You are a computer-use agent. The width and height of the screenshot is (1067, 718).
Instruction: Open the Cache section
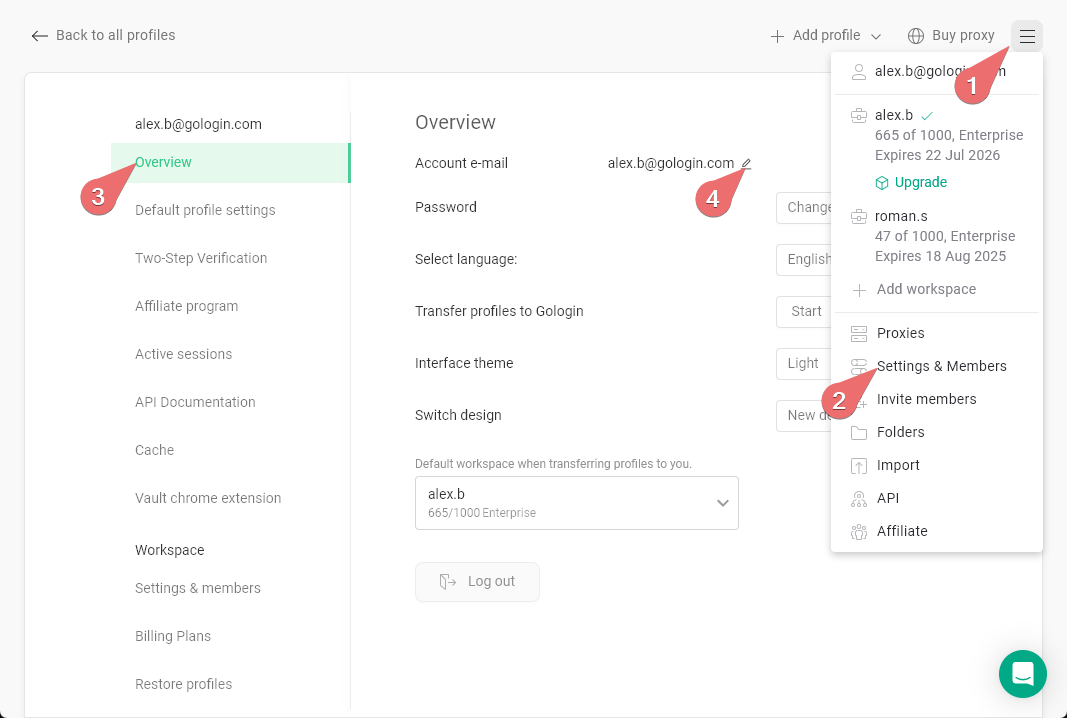(x=154, y=451)
